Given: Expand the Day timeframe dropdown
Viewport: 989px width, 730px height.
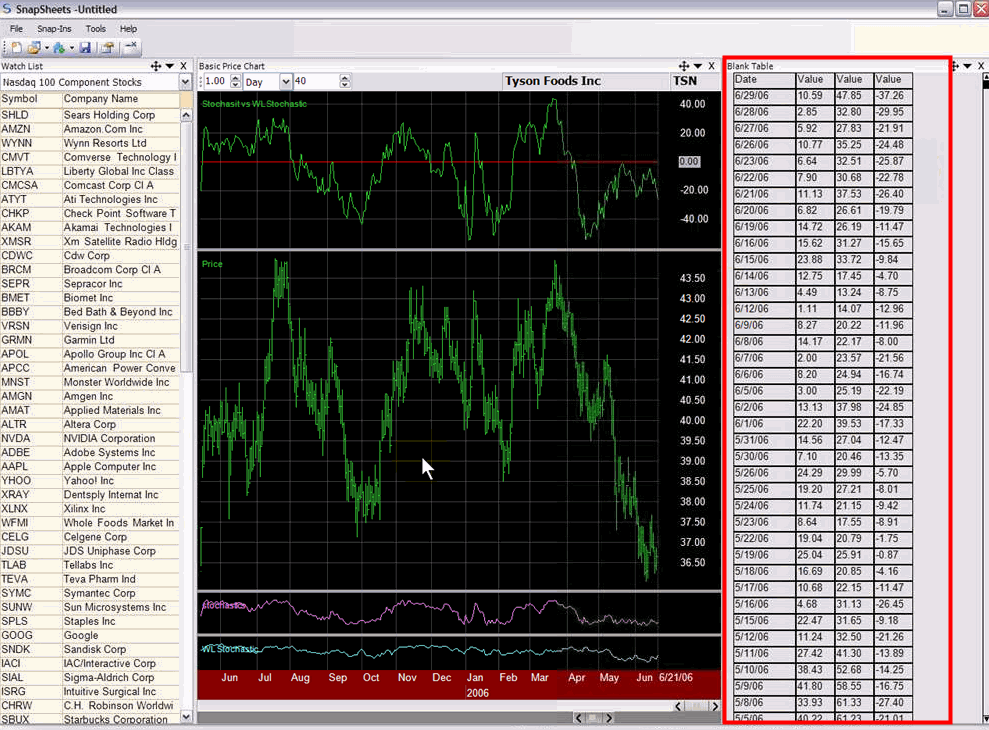Looking at the screenshot, I should pos(286,81).
